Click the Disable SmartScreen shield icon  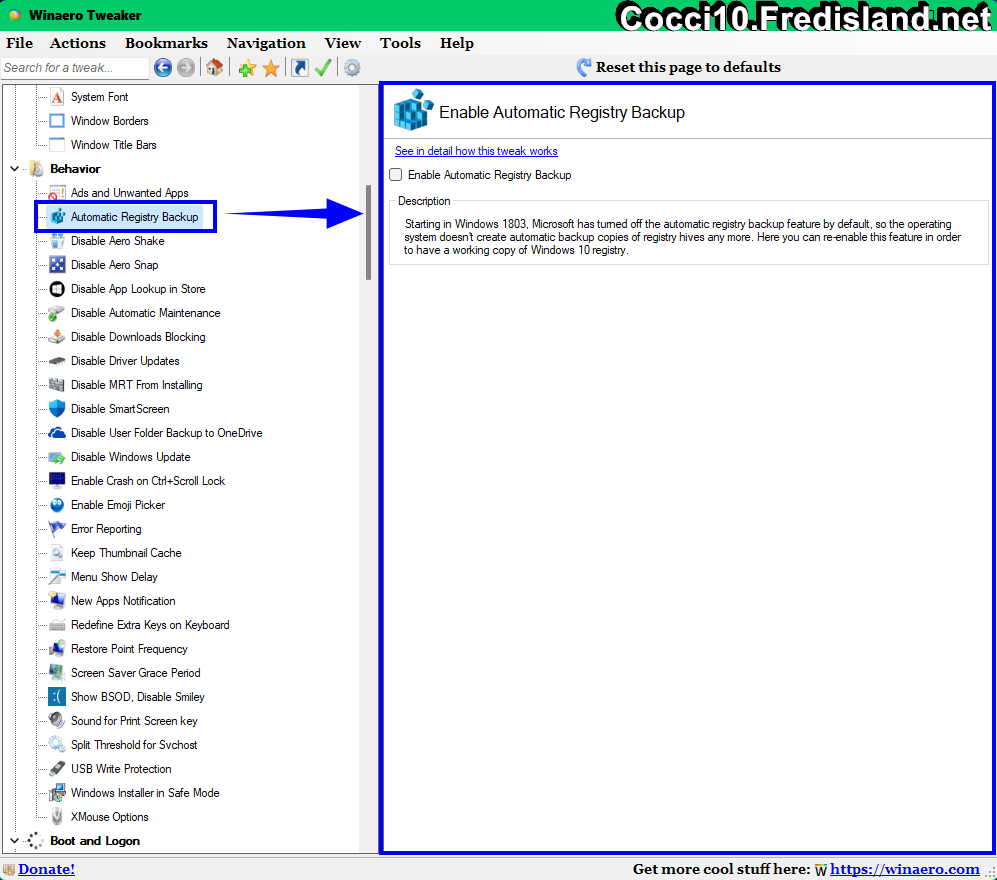57,409
